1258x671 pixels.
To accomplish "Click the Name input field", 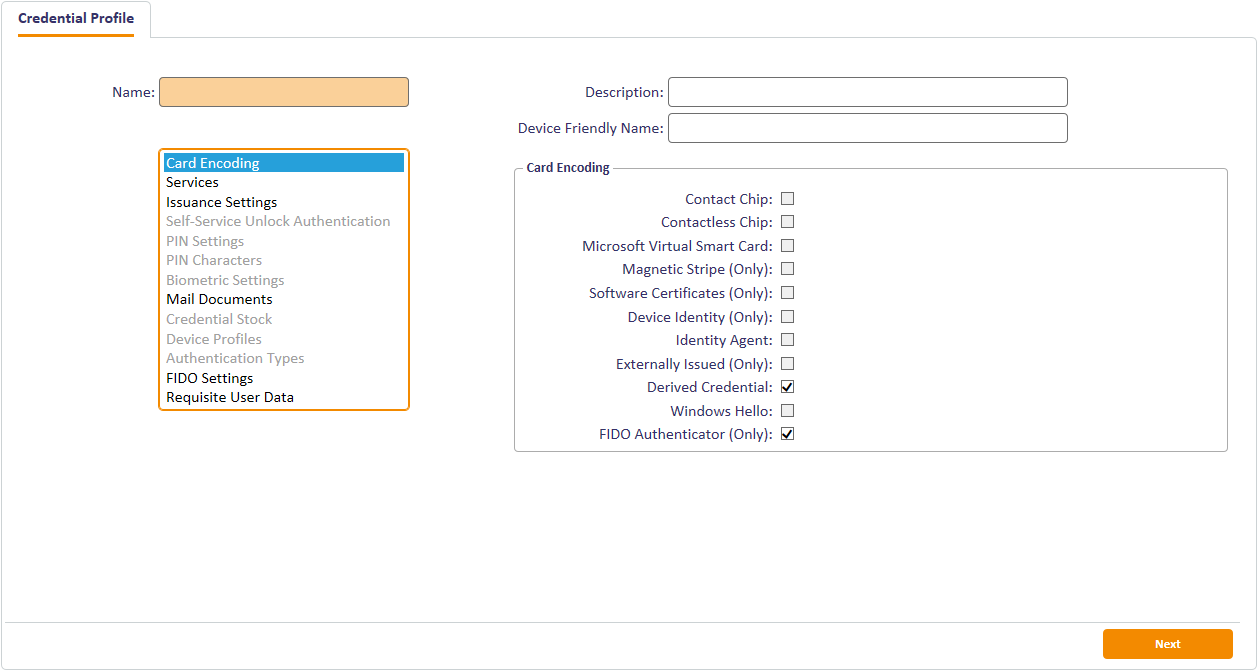I will [x=284, y=92].
